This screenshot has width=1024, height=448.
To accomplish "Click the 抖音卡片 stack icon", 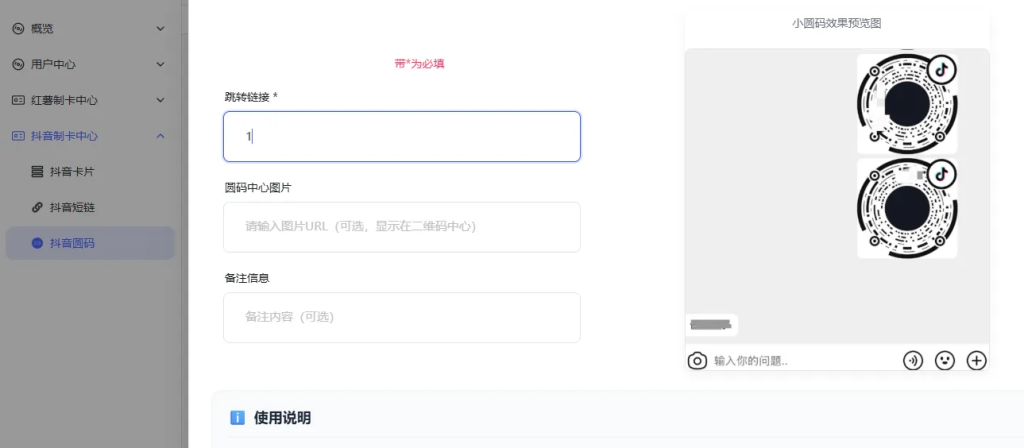I will pos(37,172).
